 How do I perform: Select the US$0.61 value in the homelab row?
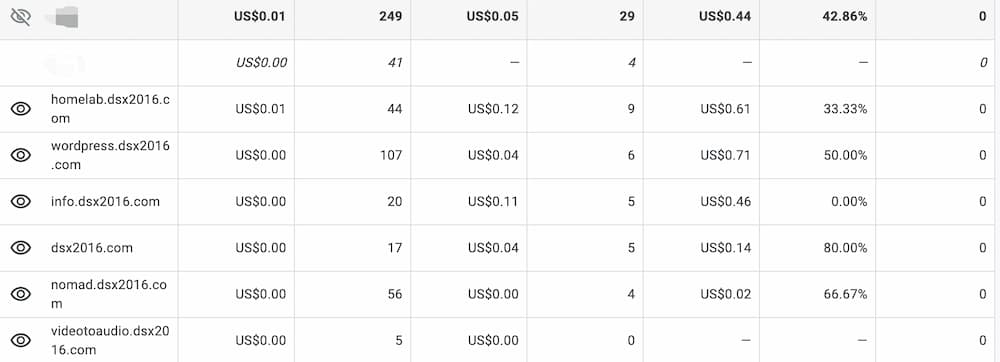coord(726,109)
